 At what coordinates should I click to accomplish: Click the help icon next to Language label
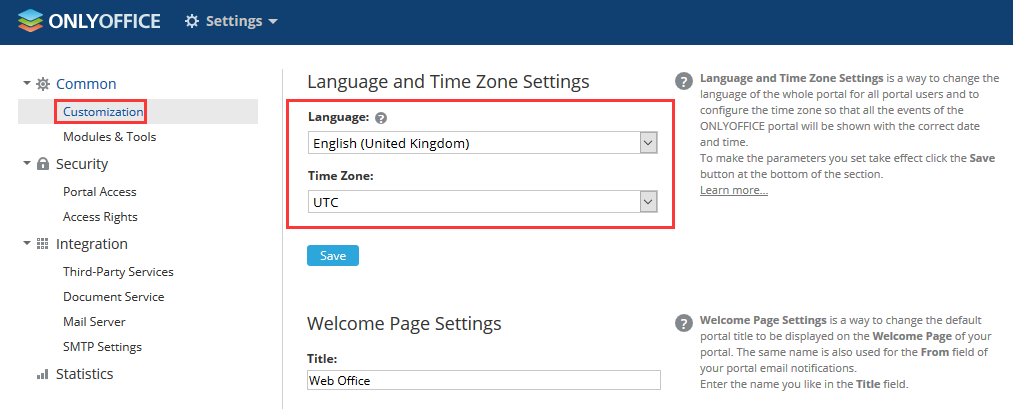pos(381,118)
